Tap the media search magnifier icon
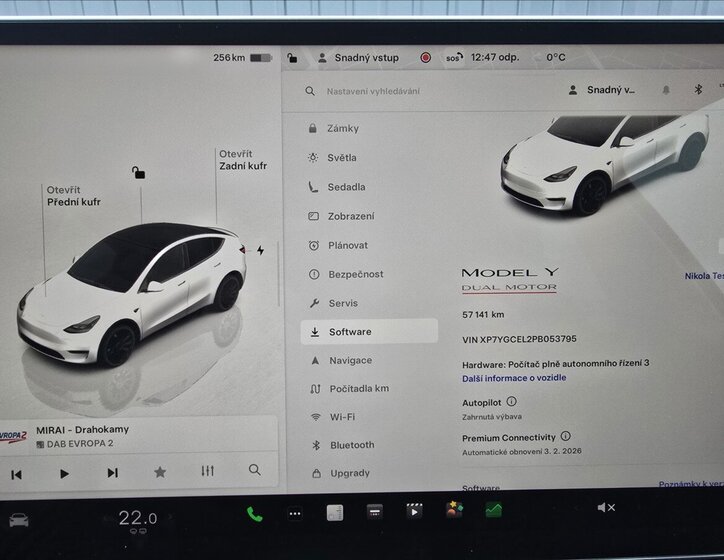This screenshot has width=724, height=560. (x=254, y=470)
